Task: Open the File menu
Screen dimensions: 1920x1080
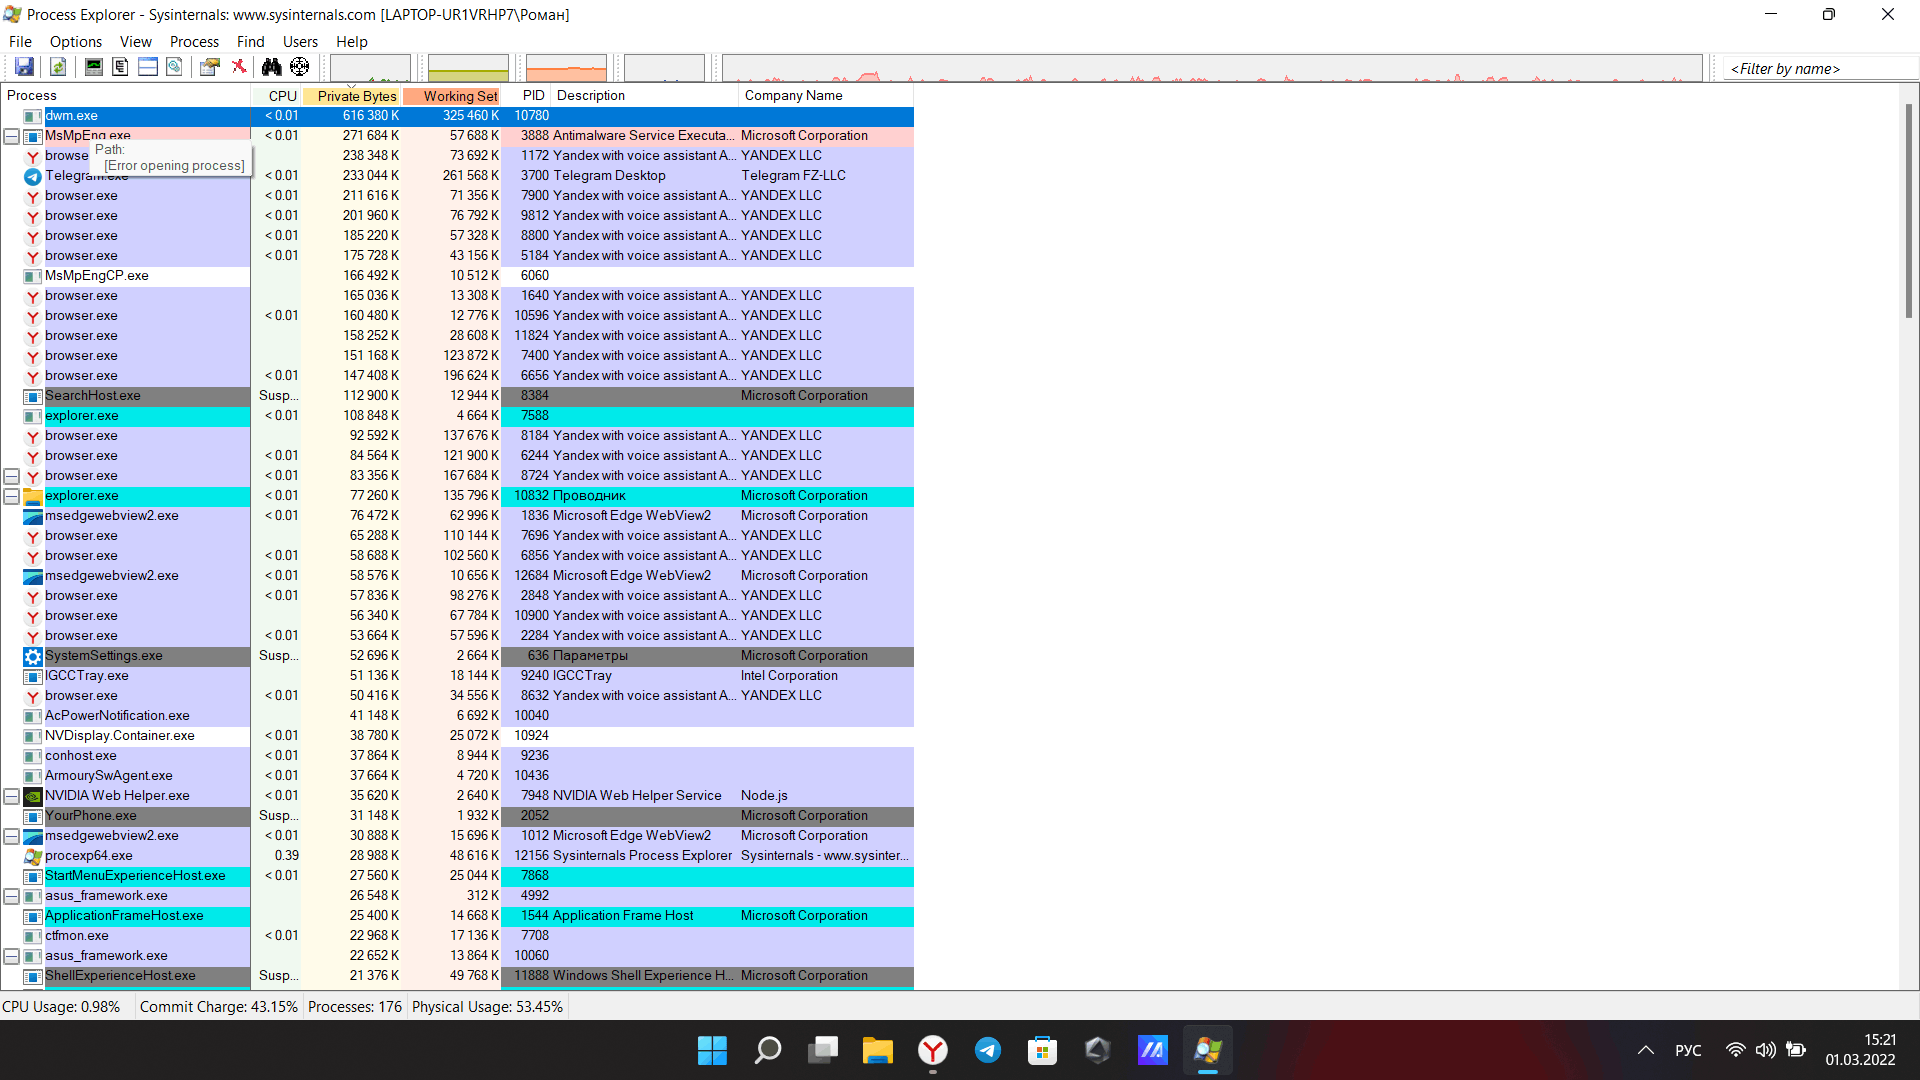Action: 20,42
